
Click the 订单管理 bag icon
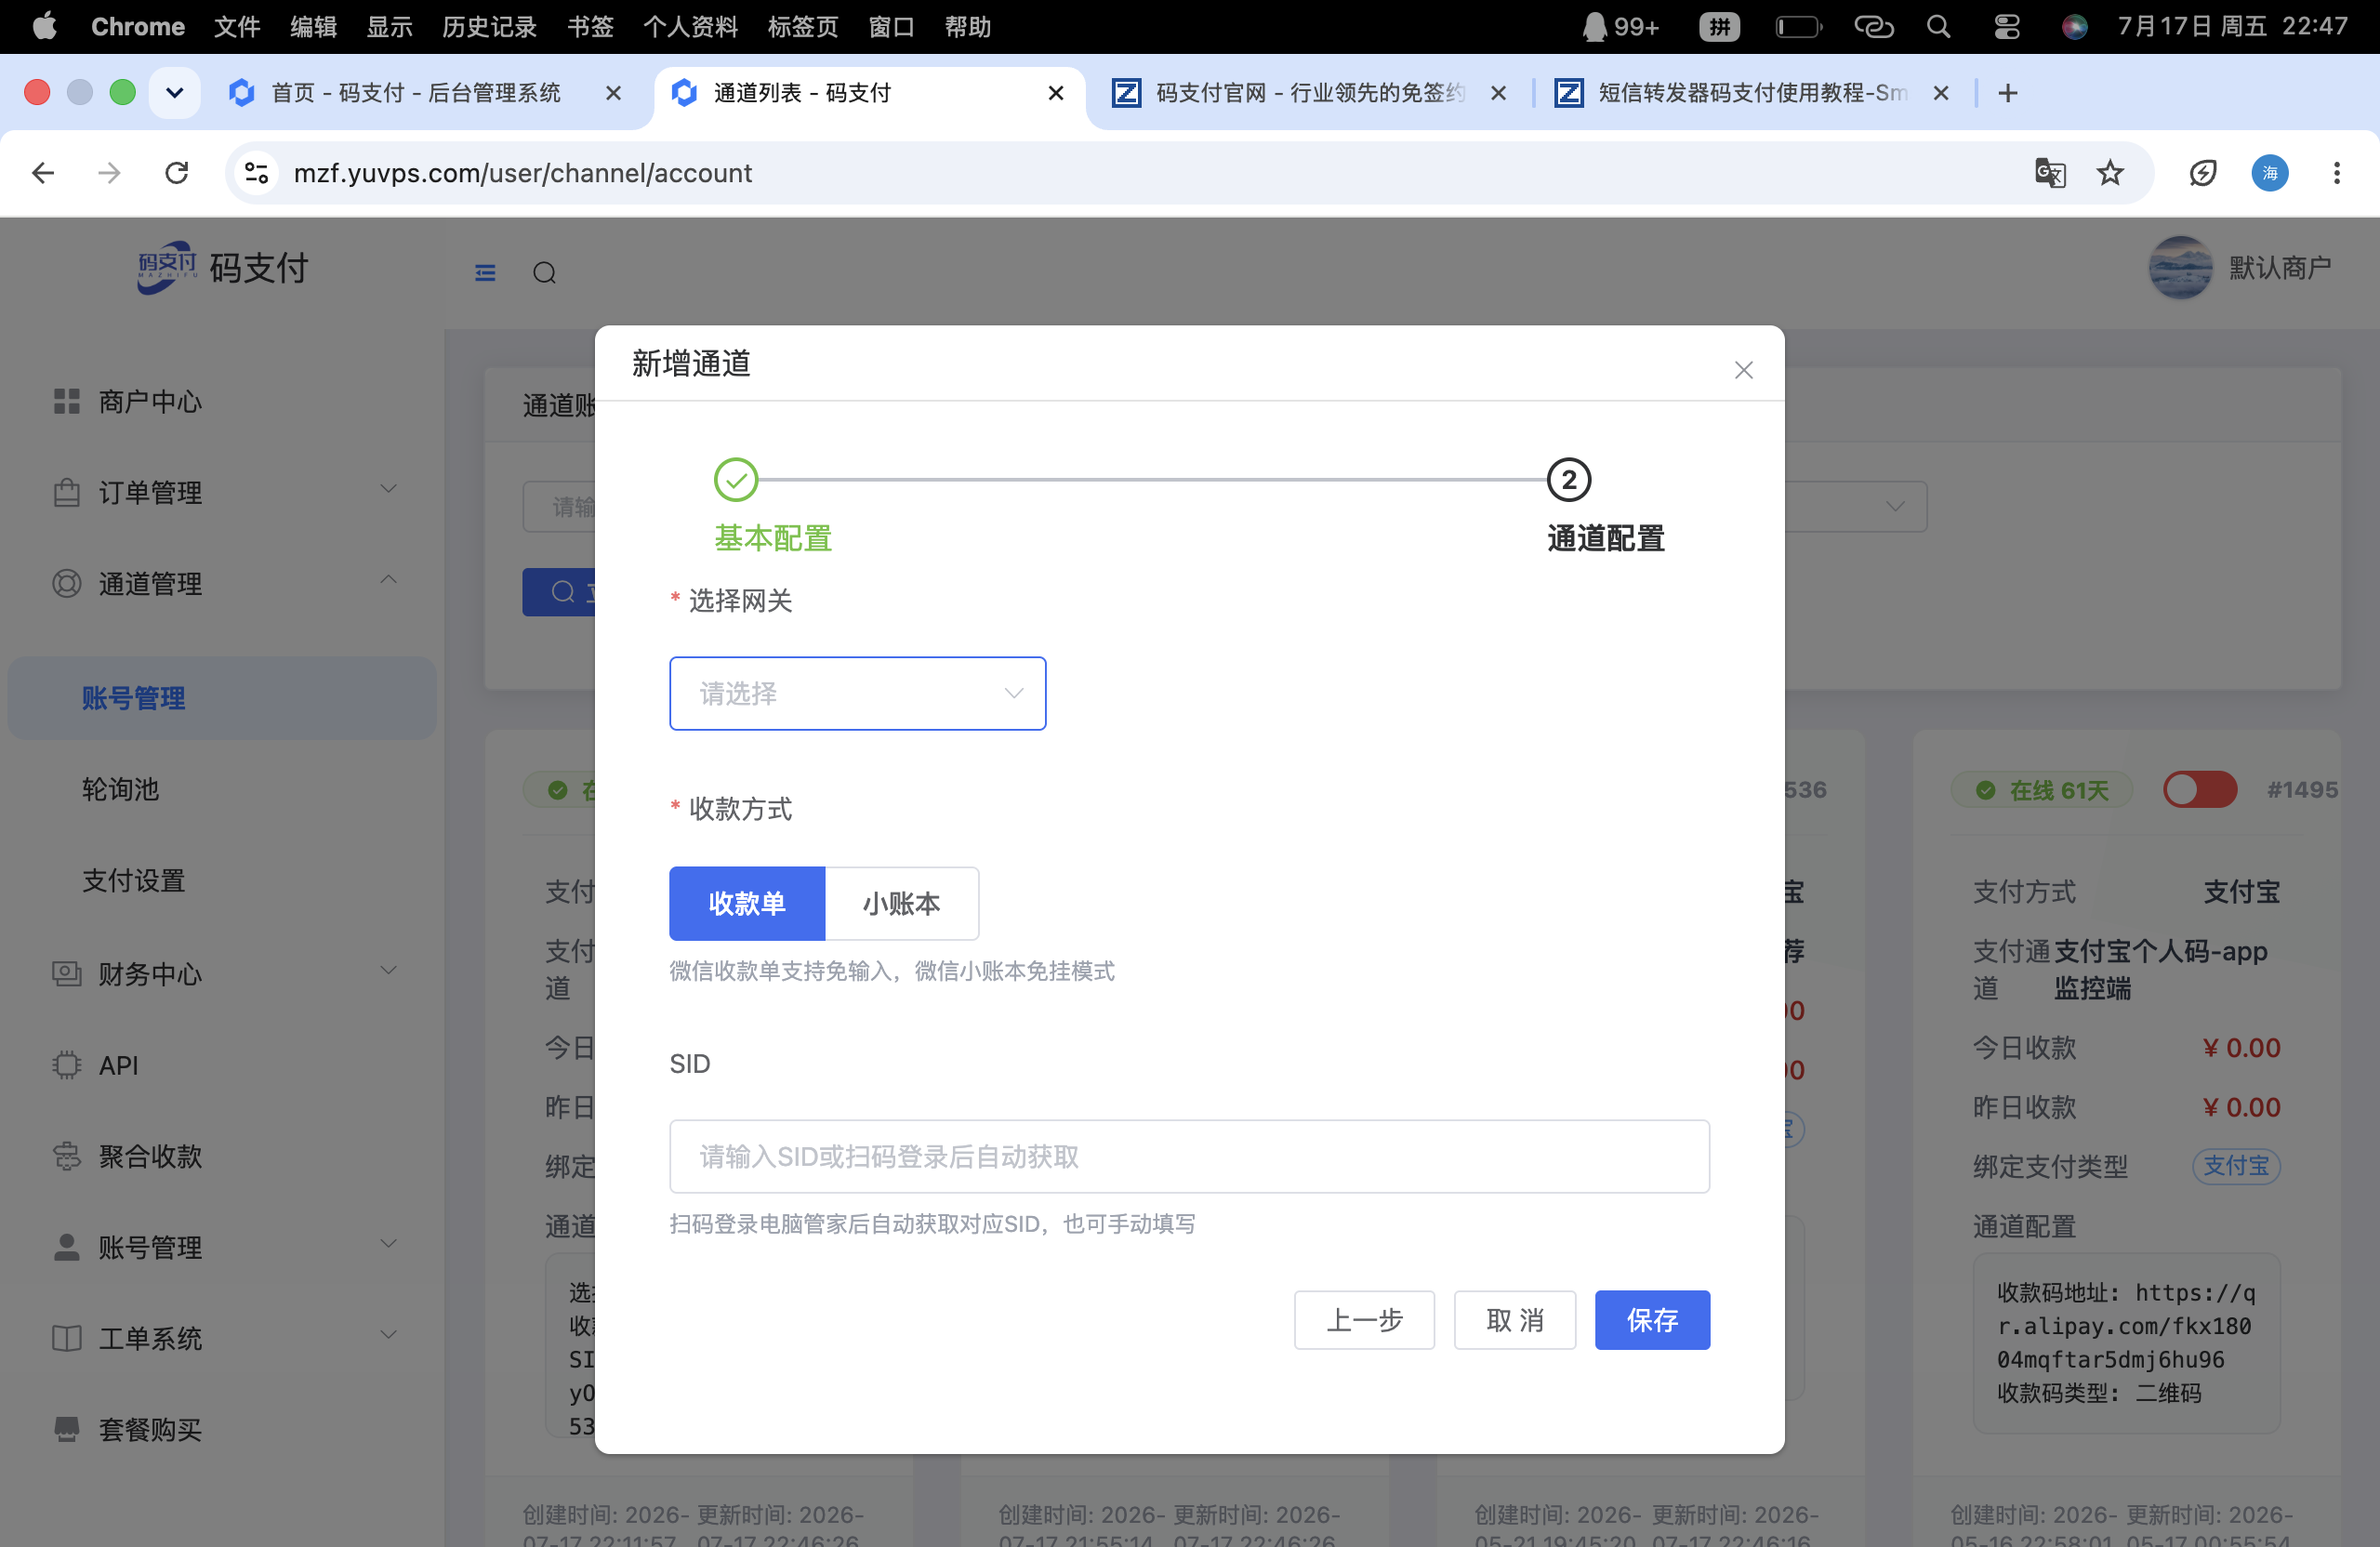point(66,492)
